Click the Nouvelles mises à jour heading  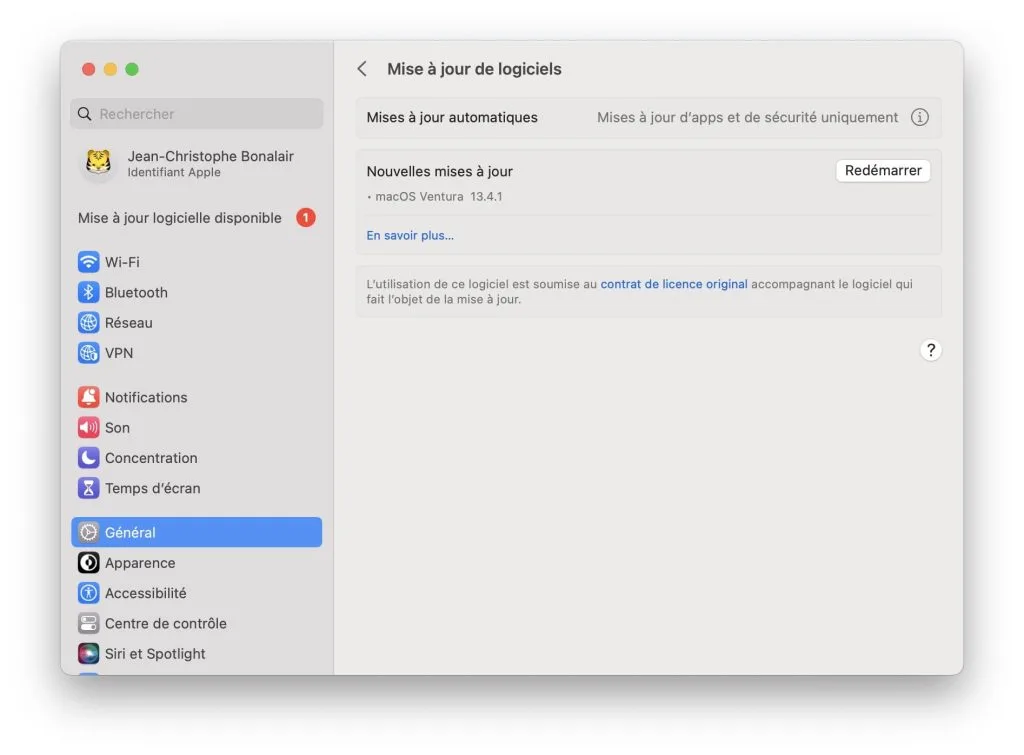click(440, 171)
